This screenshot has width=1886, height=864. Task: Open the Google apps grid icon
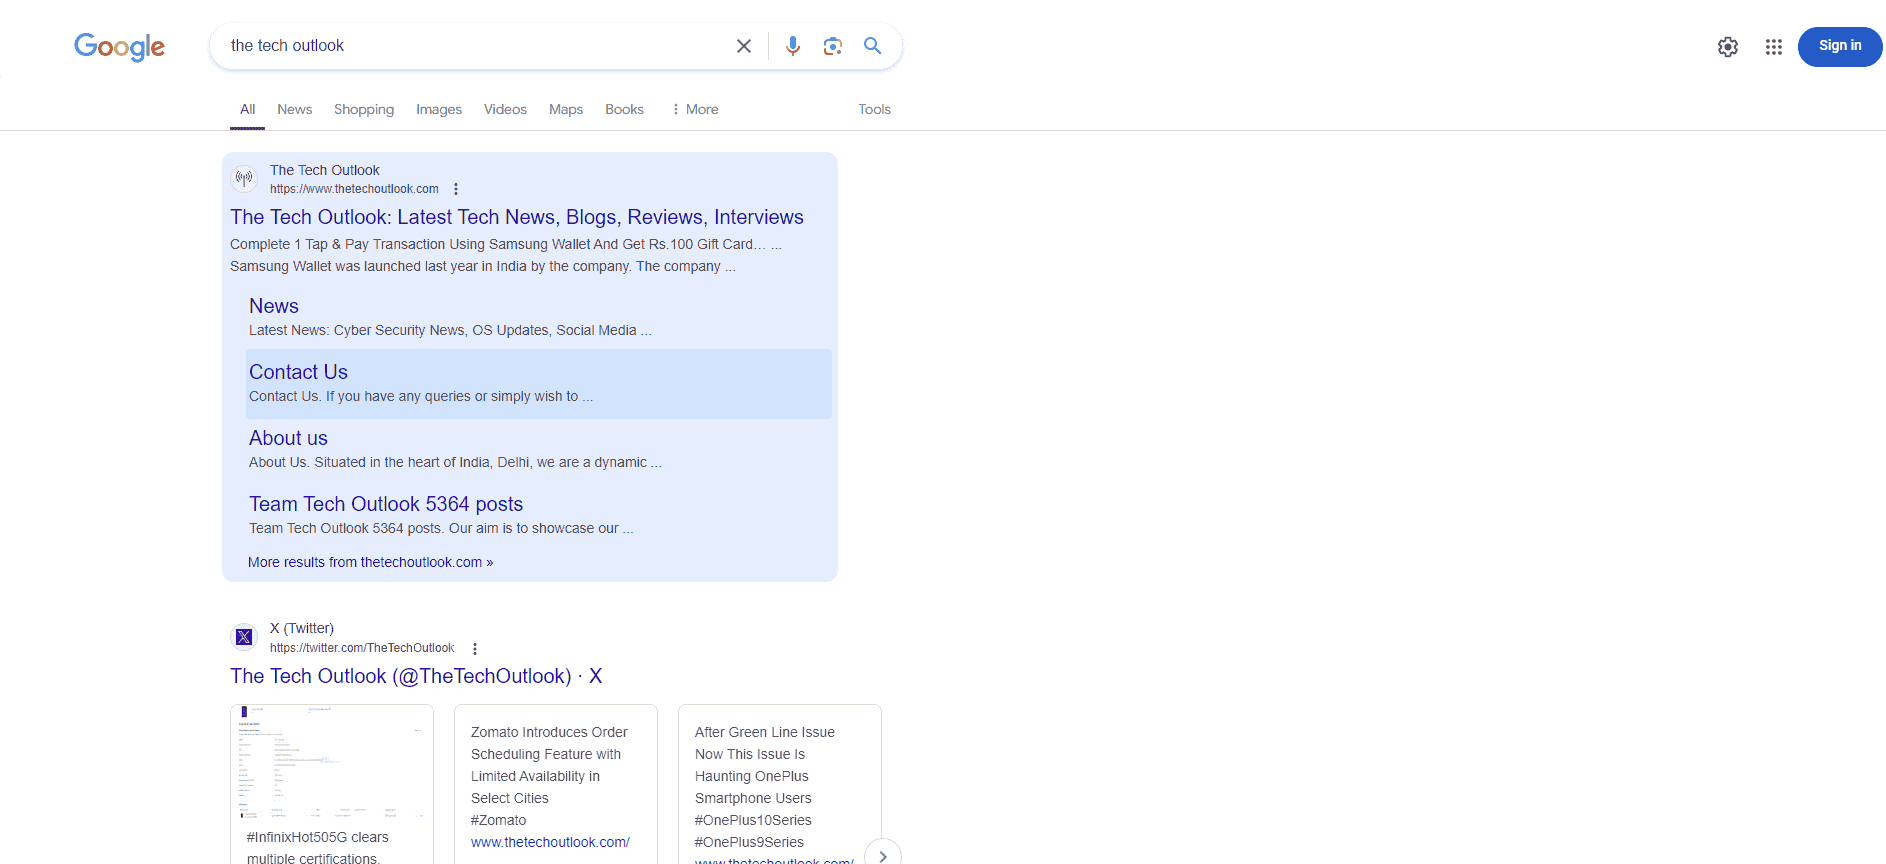point(1773,47)
